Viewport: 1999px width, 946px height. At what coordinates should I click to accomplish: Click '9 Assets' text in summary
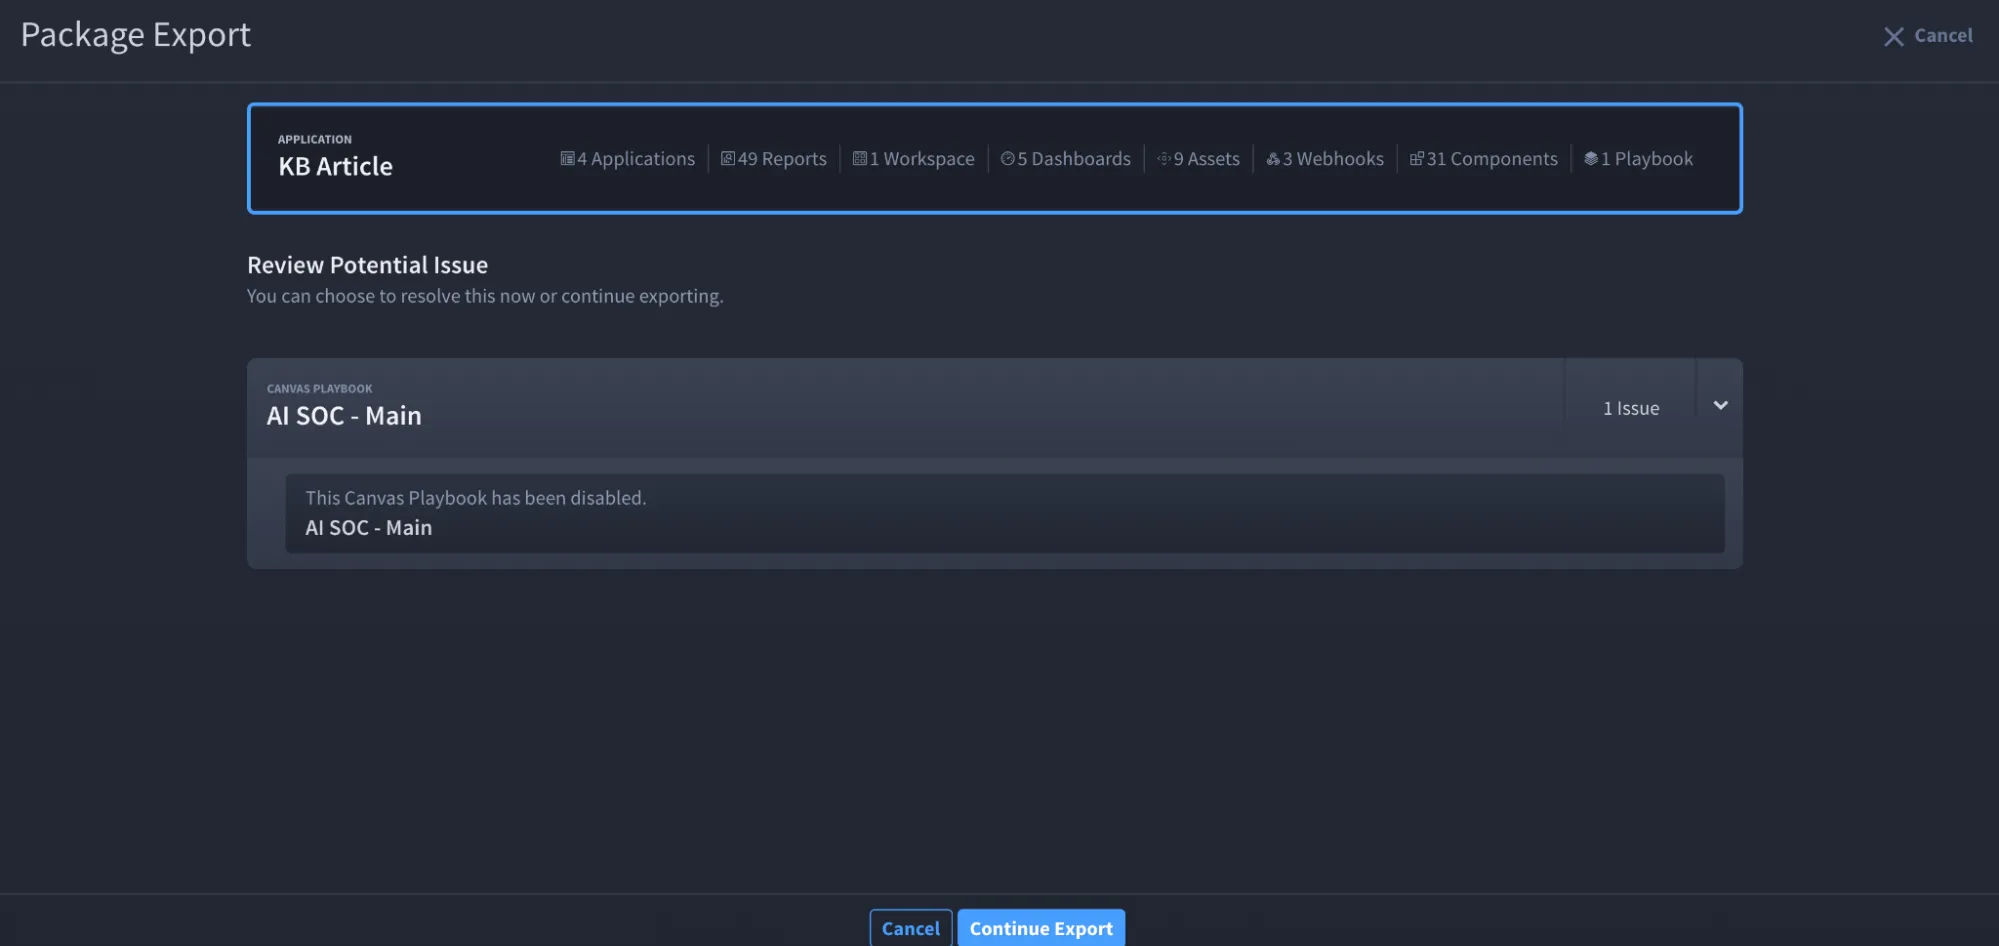pyautogui.click(x=1207, y=159)
